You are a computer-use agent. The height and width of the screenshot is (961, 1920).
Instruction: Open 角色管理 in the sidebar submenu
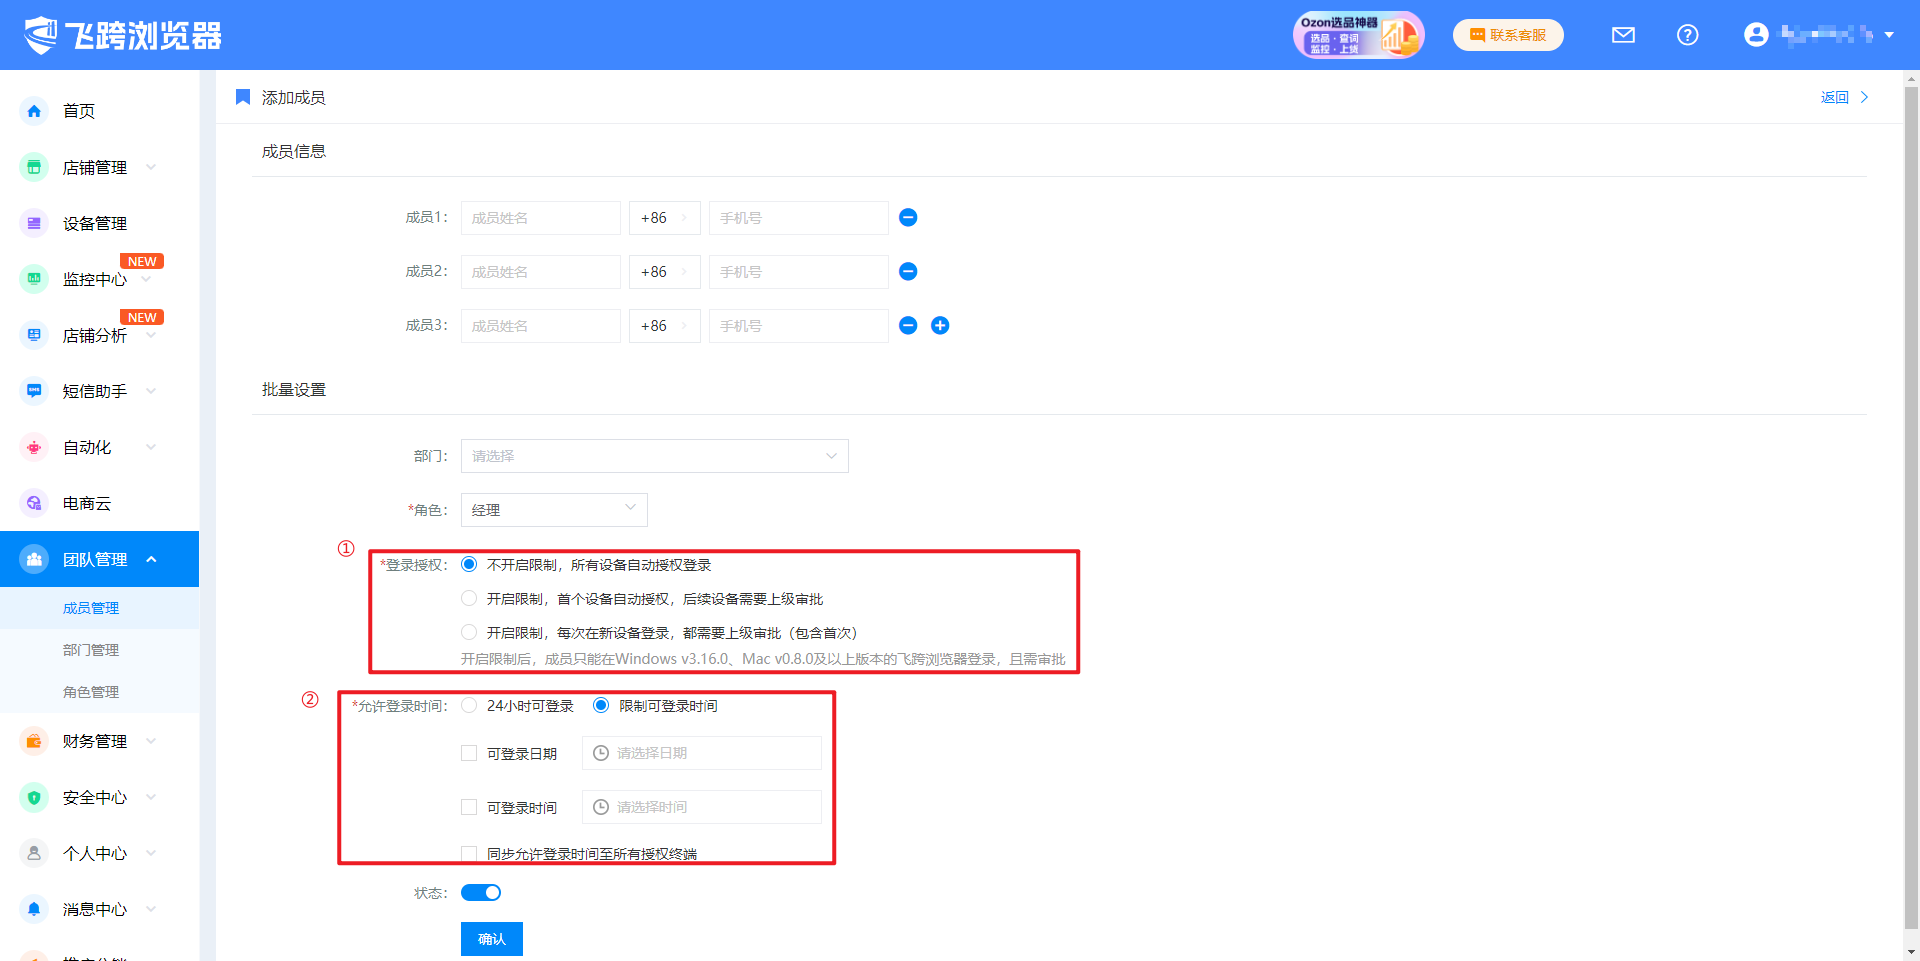pos(91,692)
